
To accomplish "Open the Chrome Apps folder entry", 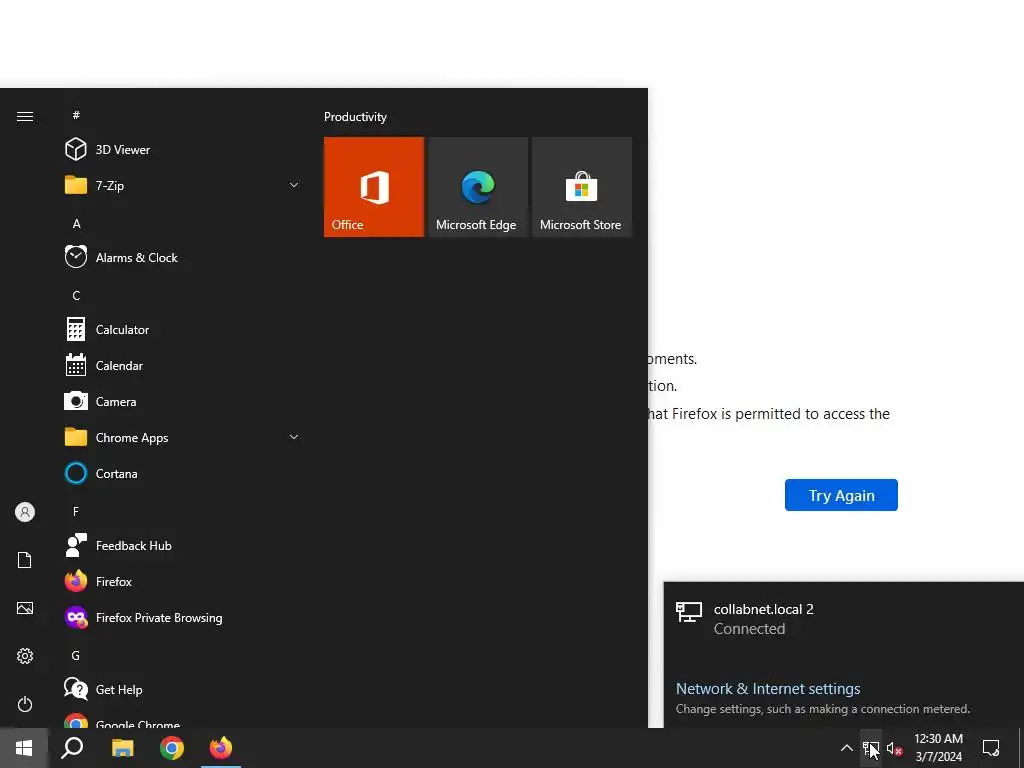I will point(182,438).
